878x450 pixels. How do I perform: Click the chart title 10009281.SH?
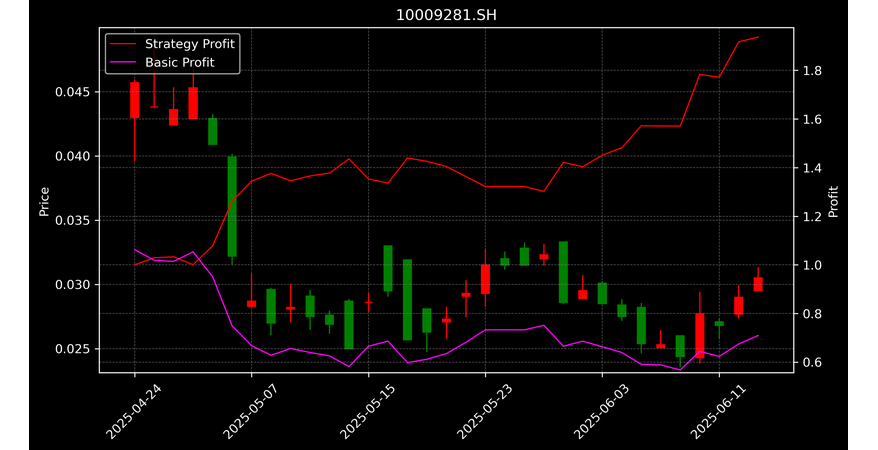tap(446, 15)
